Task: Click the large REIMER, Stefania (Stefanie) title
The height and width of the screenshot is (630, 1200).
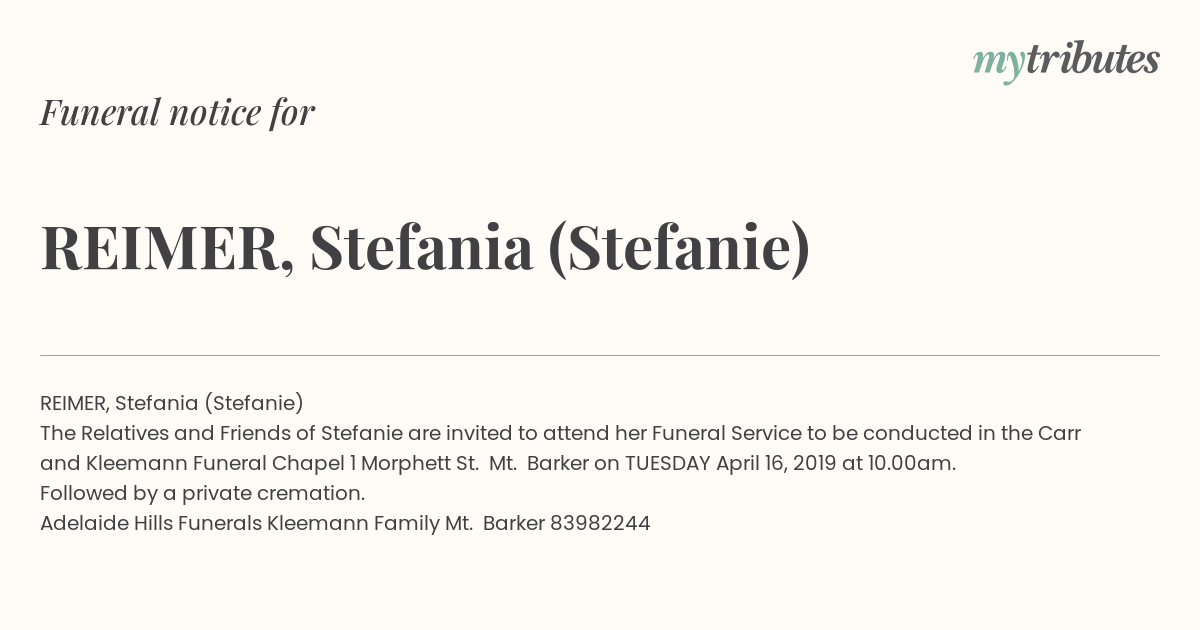Action: point(425,248)
